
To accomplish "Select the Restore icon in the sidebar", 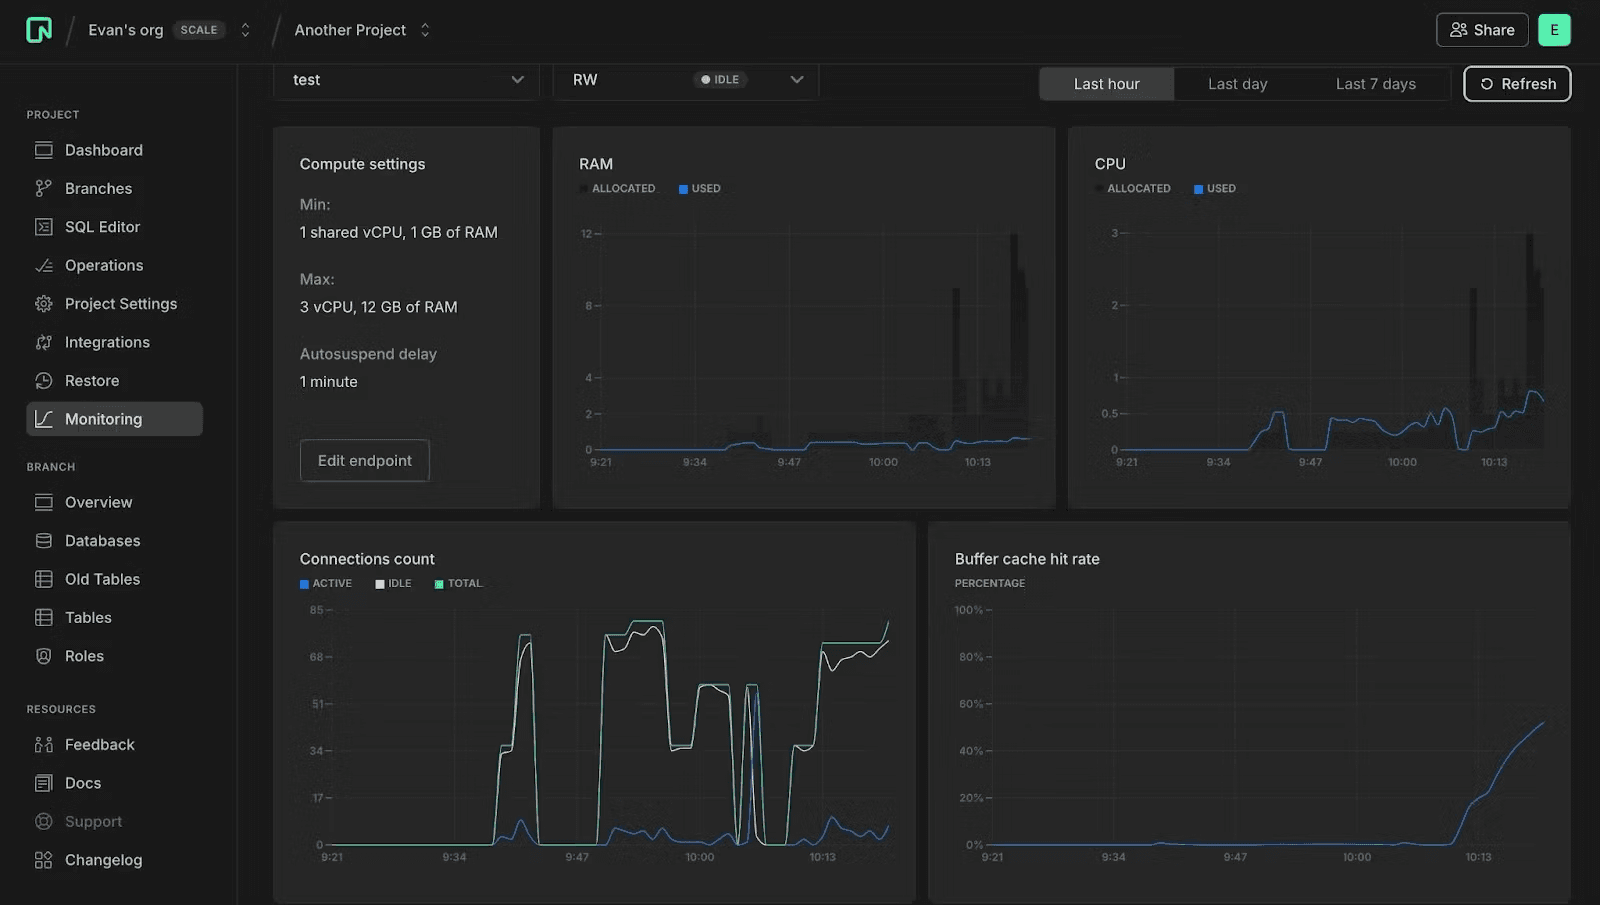I will (x=44, y=380).
